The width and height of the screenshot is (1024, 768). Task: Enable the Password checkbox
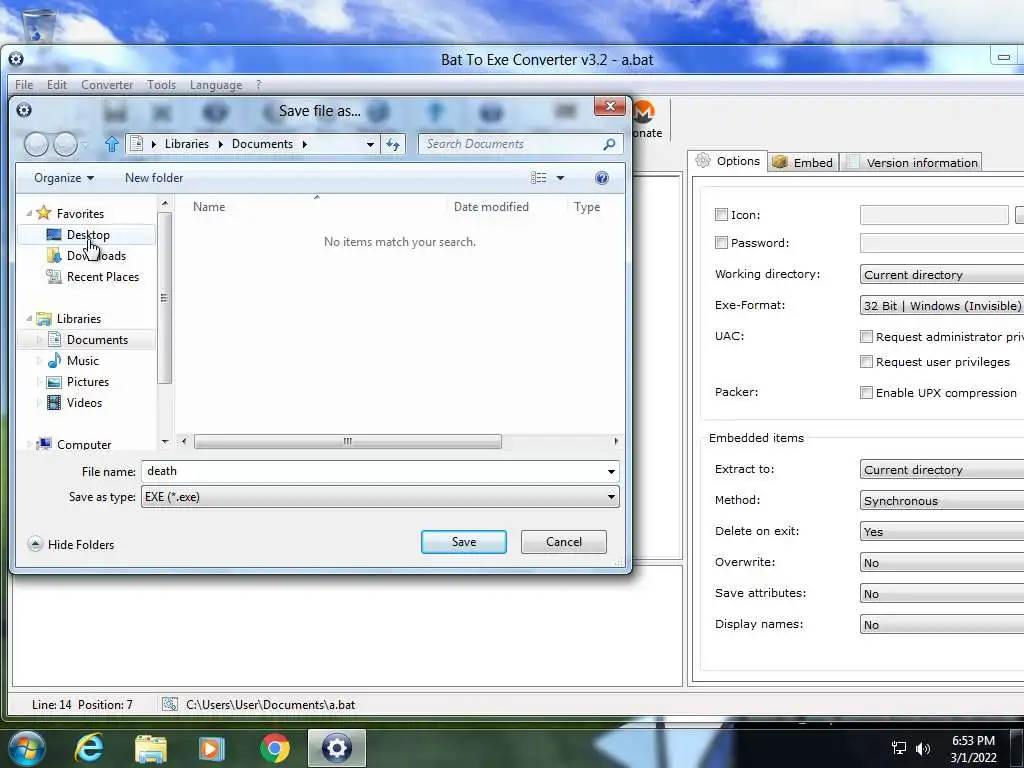coord(721,242)
